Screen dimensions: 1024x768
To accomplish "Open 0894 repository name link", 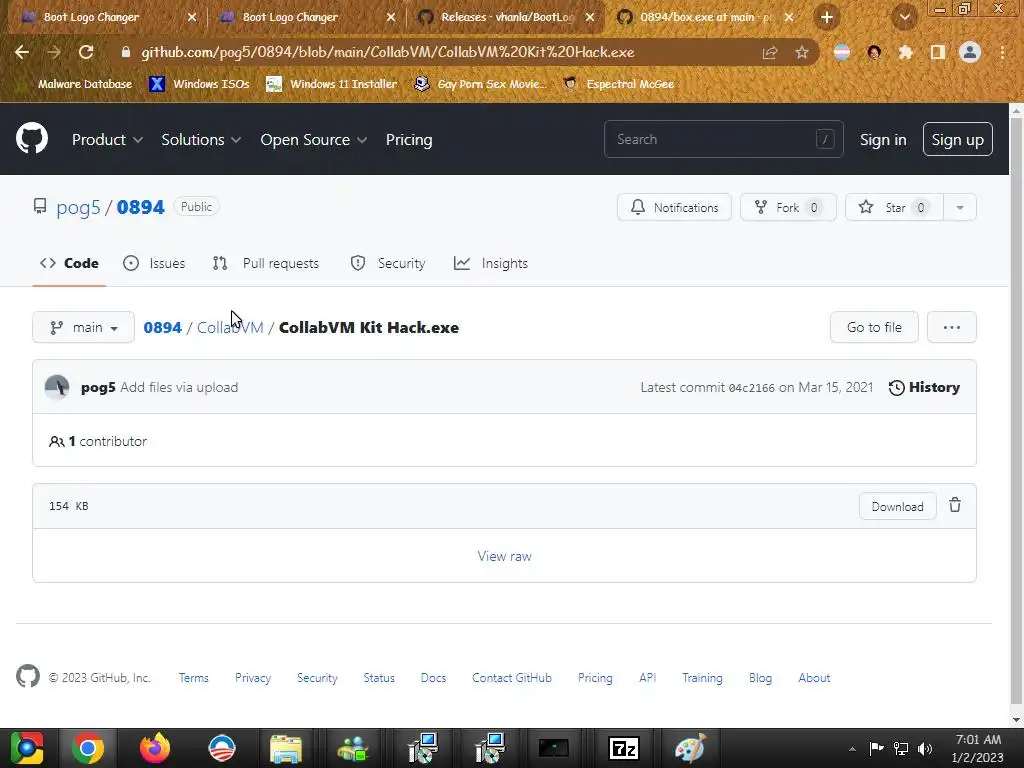I will coord(140,207).
